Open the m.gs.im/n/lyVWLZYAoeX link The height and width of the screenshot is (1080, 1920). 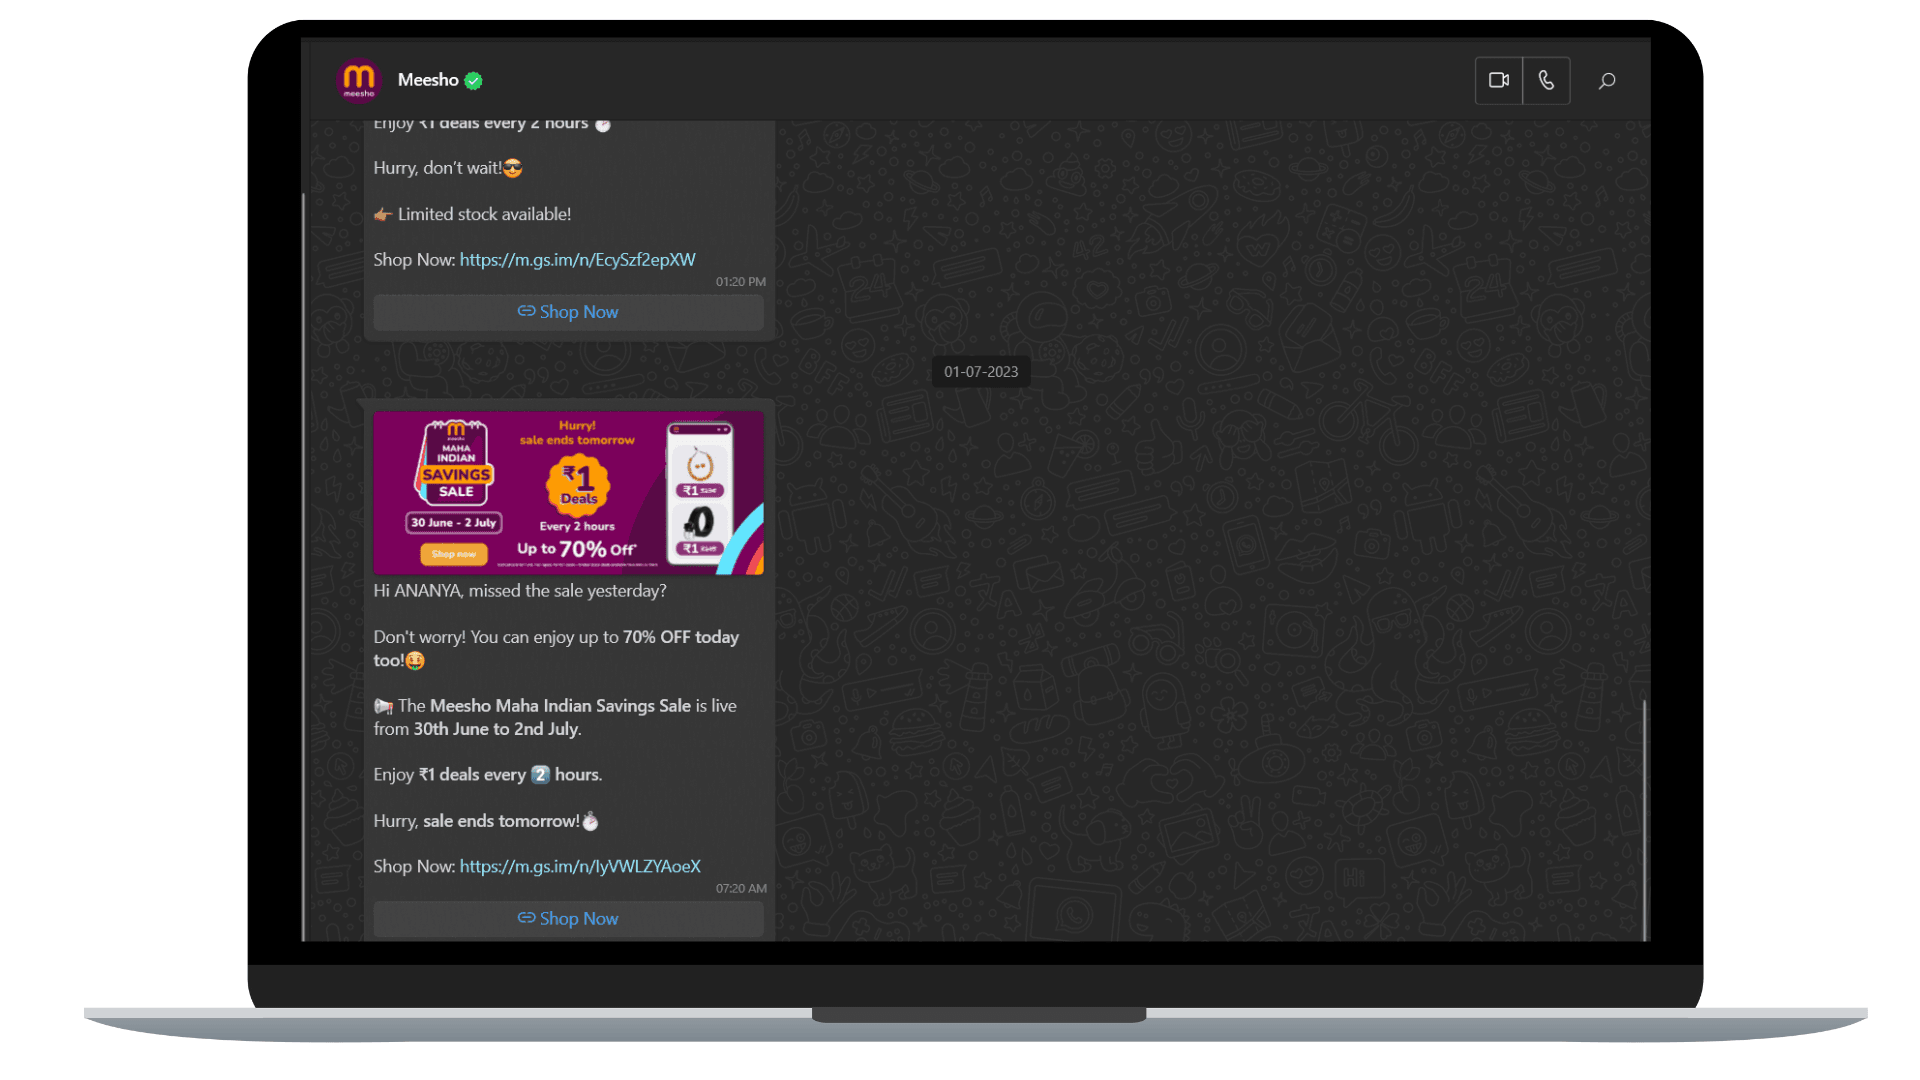[x=580, y=866]
